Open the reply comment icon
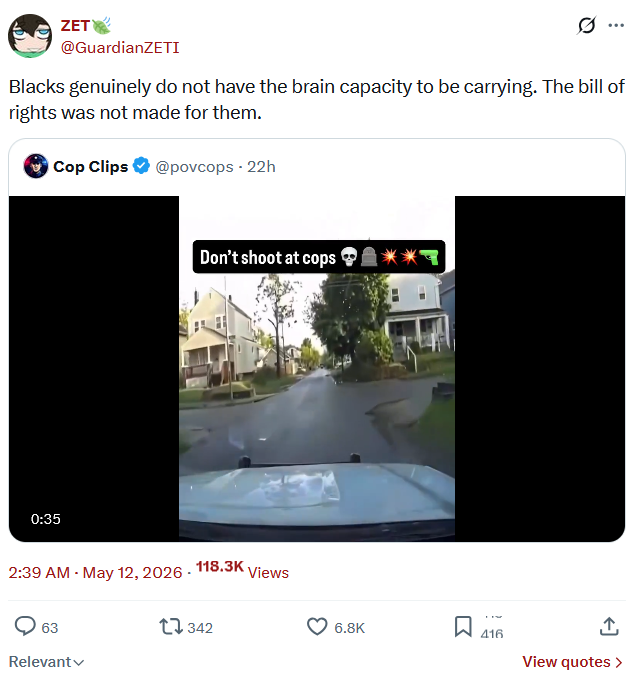The height and width of the screenshot is (682, 638). tap(25, 626)
